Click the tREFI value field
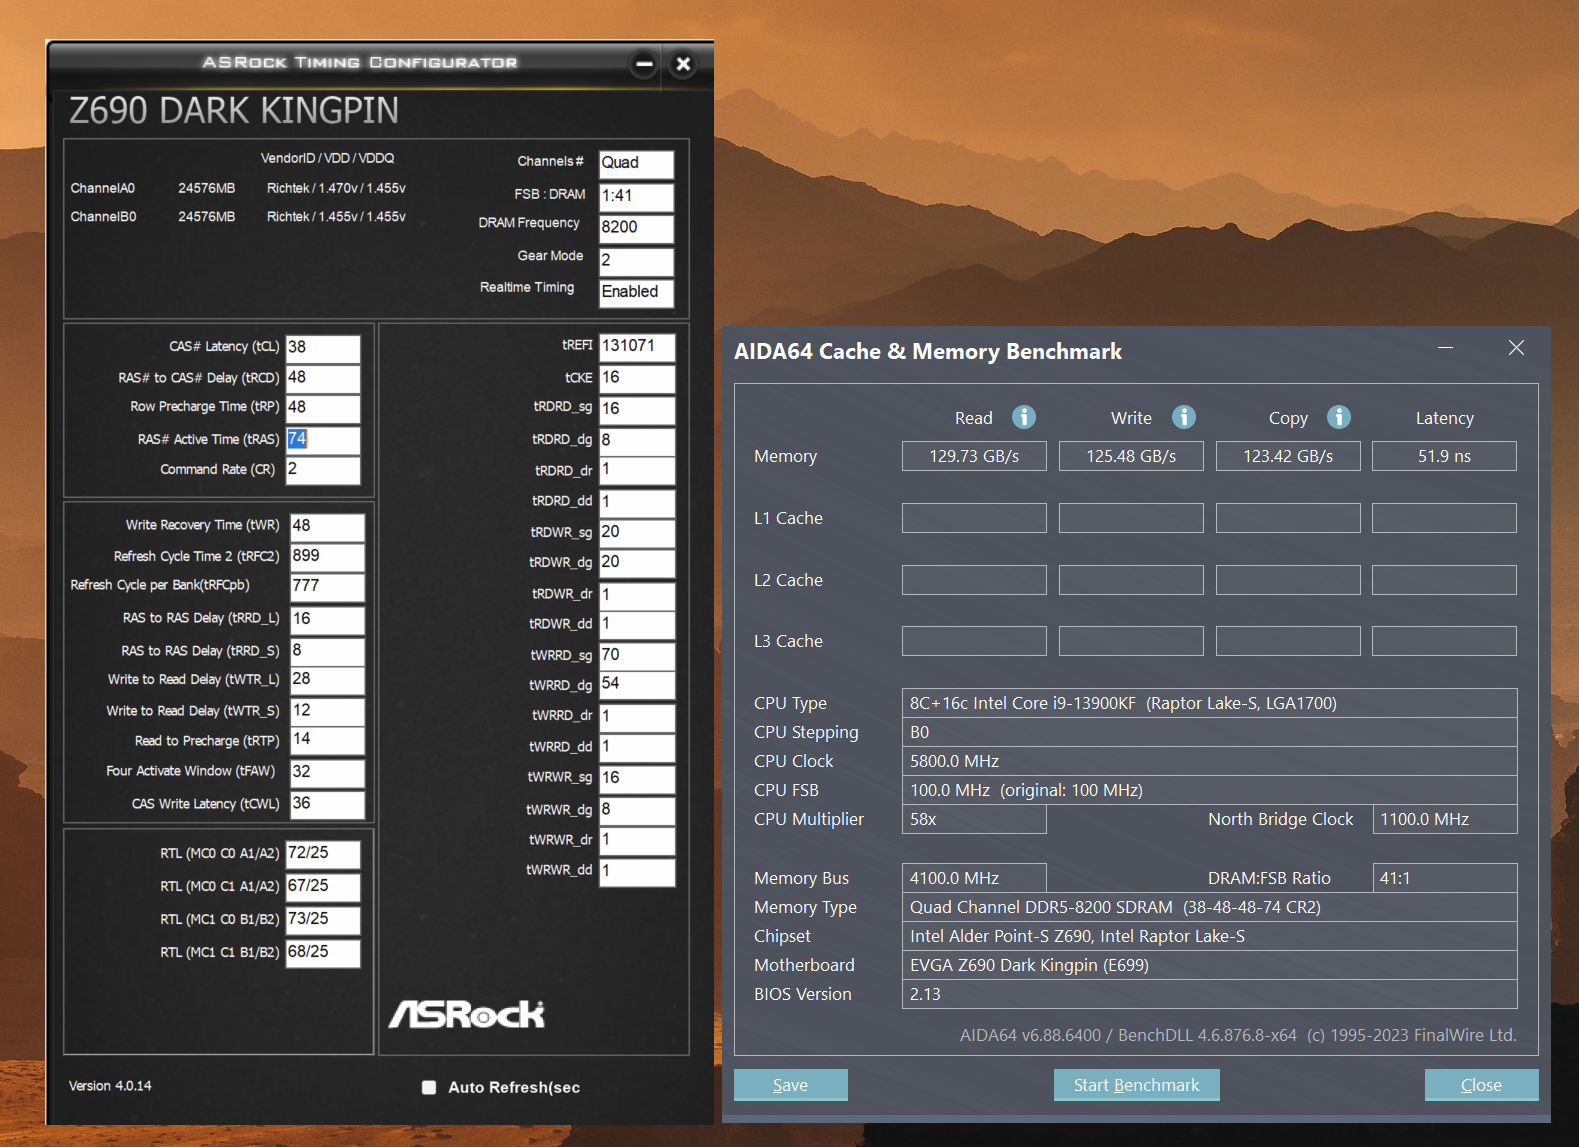 point(636,347)
